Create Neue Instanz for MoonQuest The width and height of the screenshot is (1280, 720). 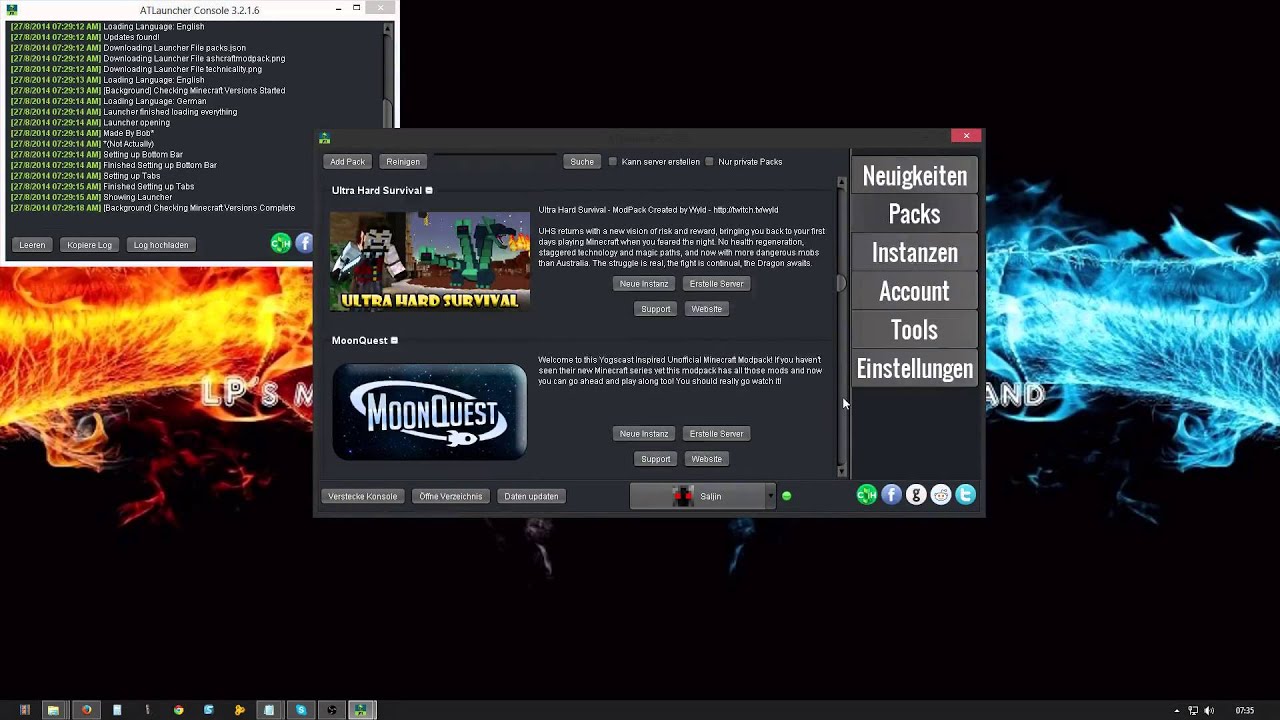click(x=644, y=434)
